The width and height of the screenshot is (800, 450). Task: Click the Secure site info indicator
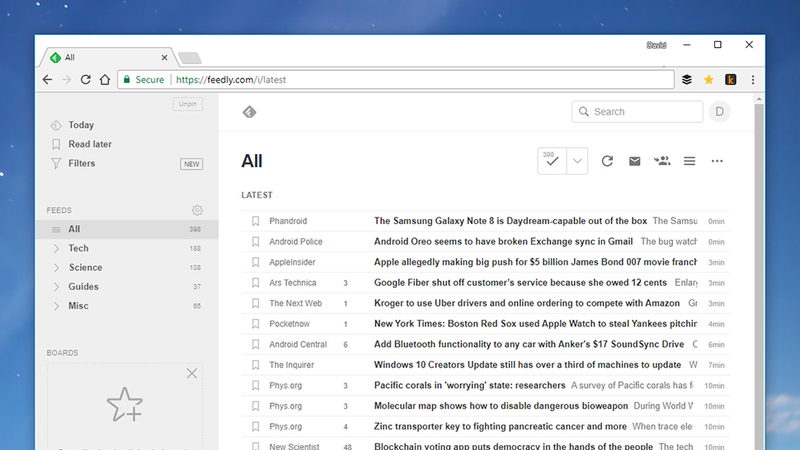coord(143,80)
